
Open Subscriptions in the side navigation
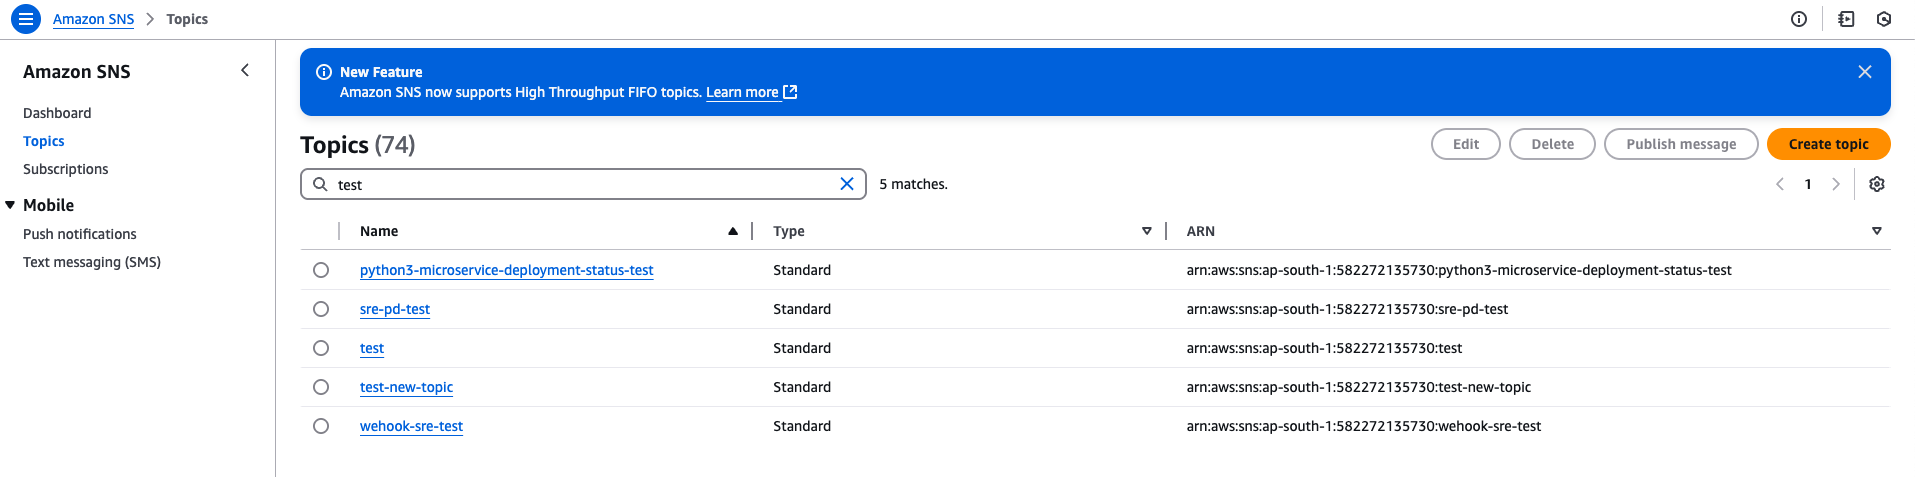(x=66, y=169)
